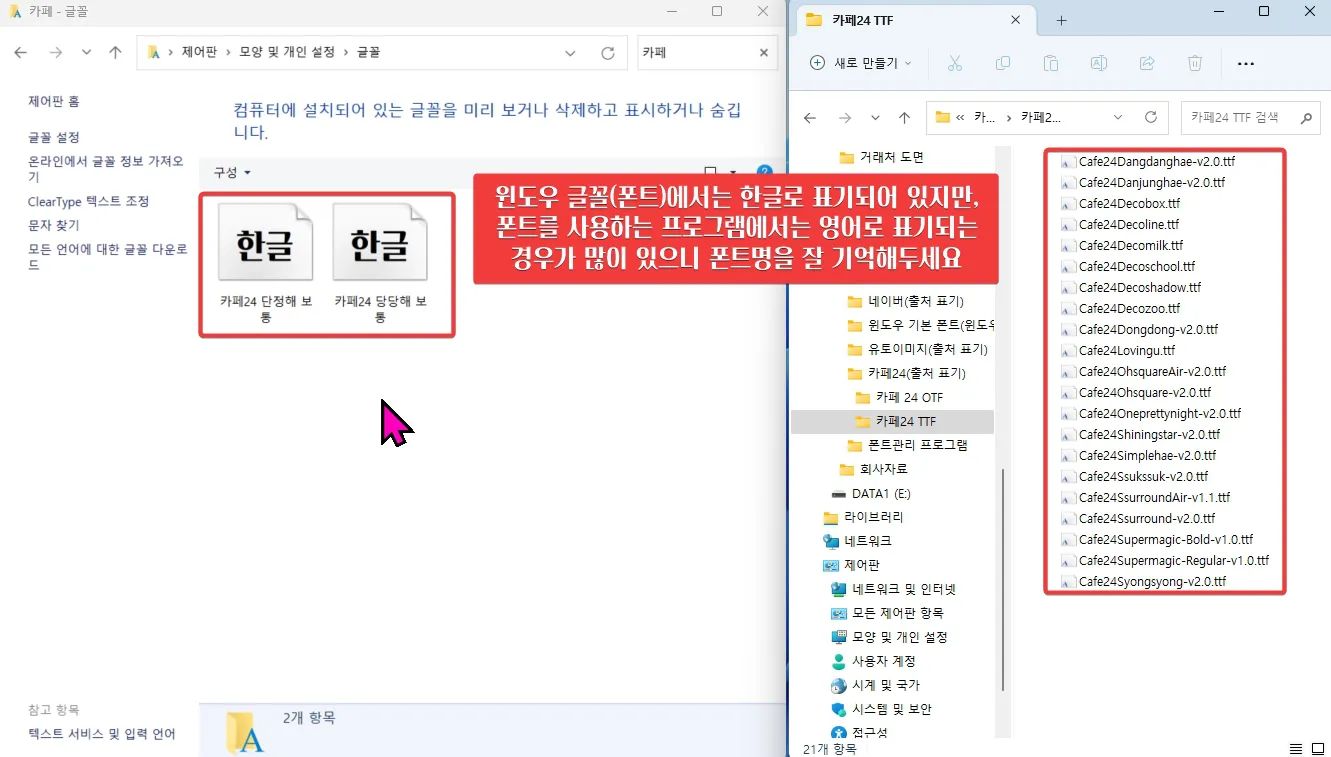Click the Cut scissors icon in File Explorer
This screenshot has width=1331, height=757.
coord(954,63)
